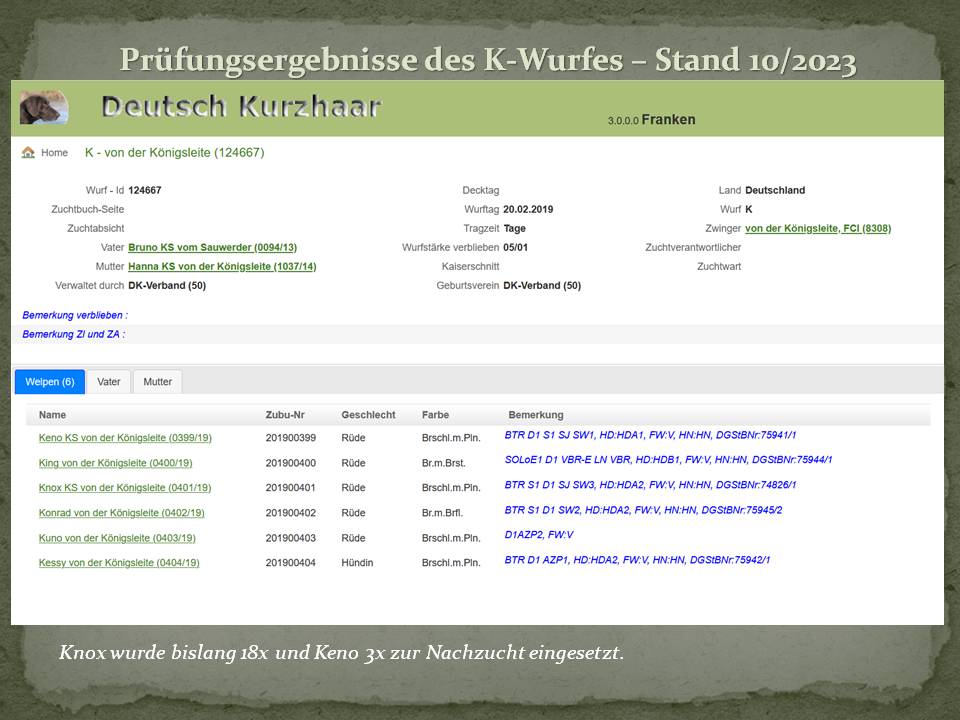Click the dog logo image in header

click(x=44, y=107)
